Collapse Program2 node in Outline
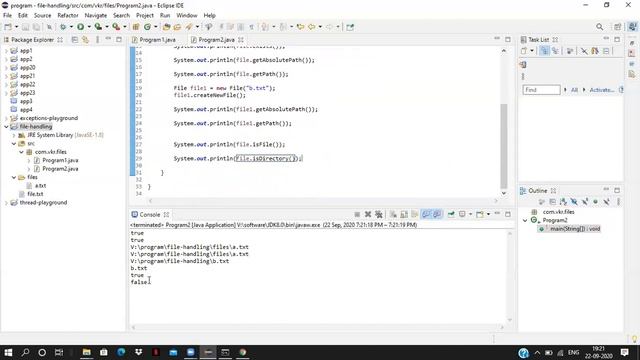This screenshot has height=360, width=640. pos(525,220)
